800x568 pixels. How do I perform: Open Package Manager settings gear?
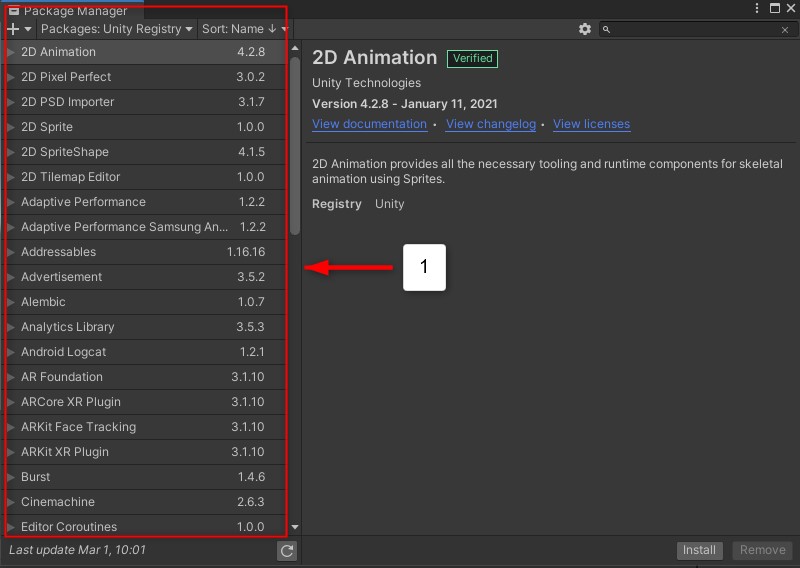click(585, 29)
